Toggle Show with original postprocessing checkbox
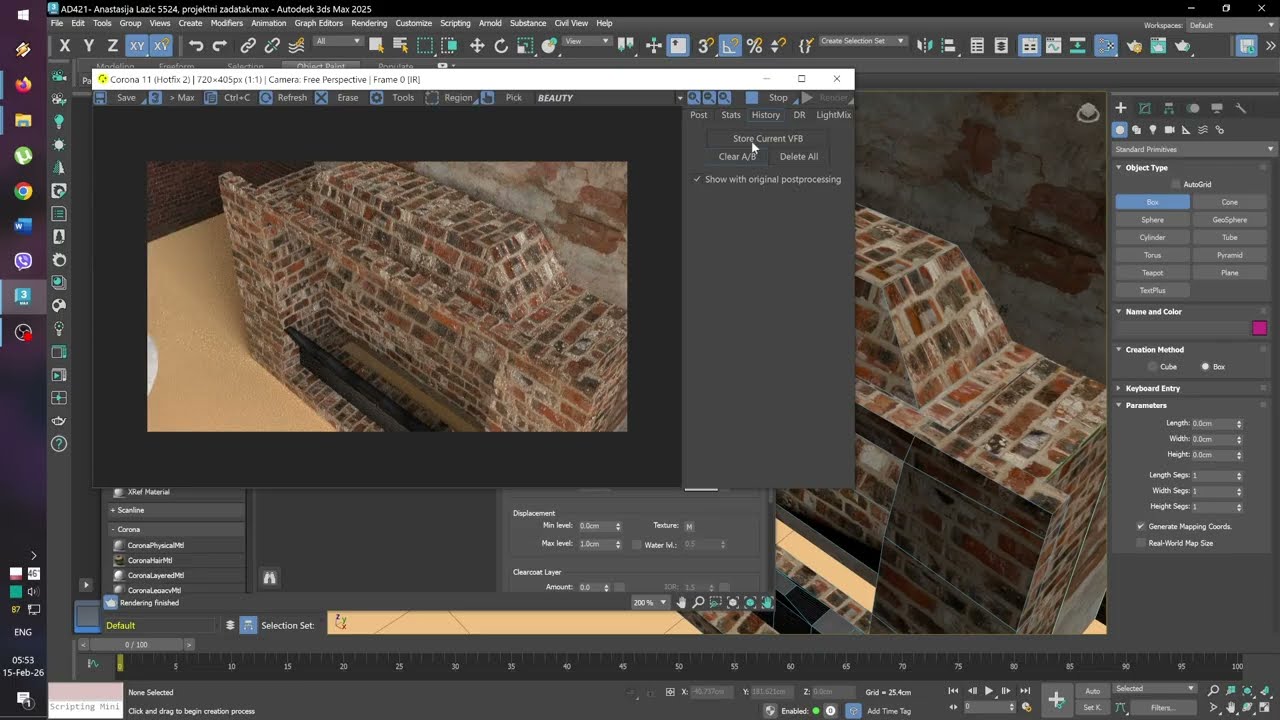1280x720 pixels. pos(697,179)
